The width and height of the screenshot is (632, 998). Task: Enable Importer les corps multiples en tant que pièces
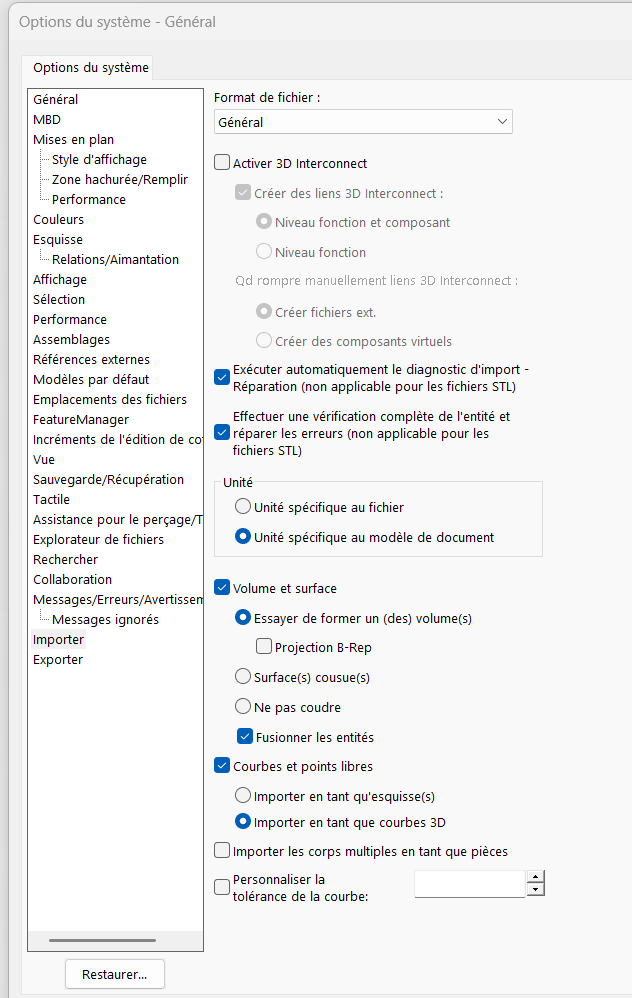221,850
